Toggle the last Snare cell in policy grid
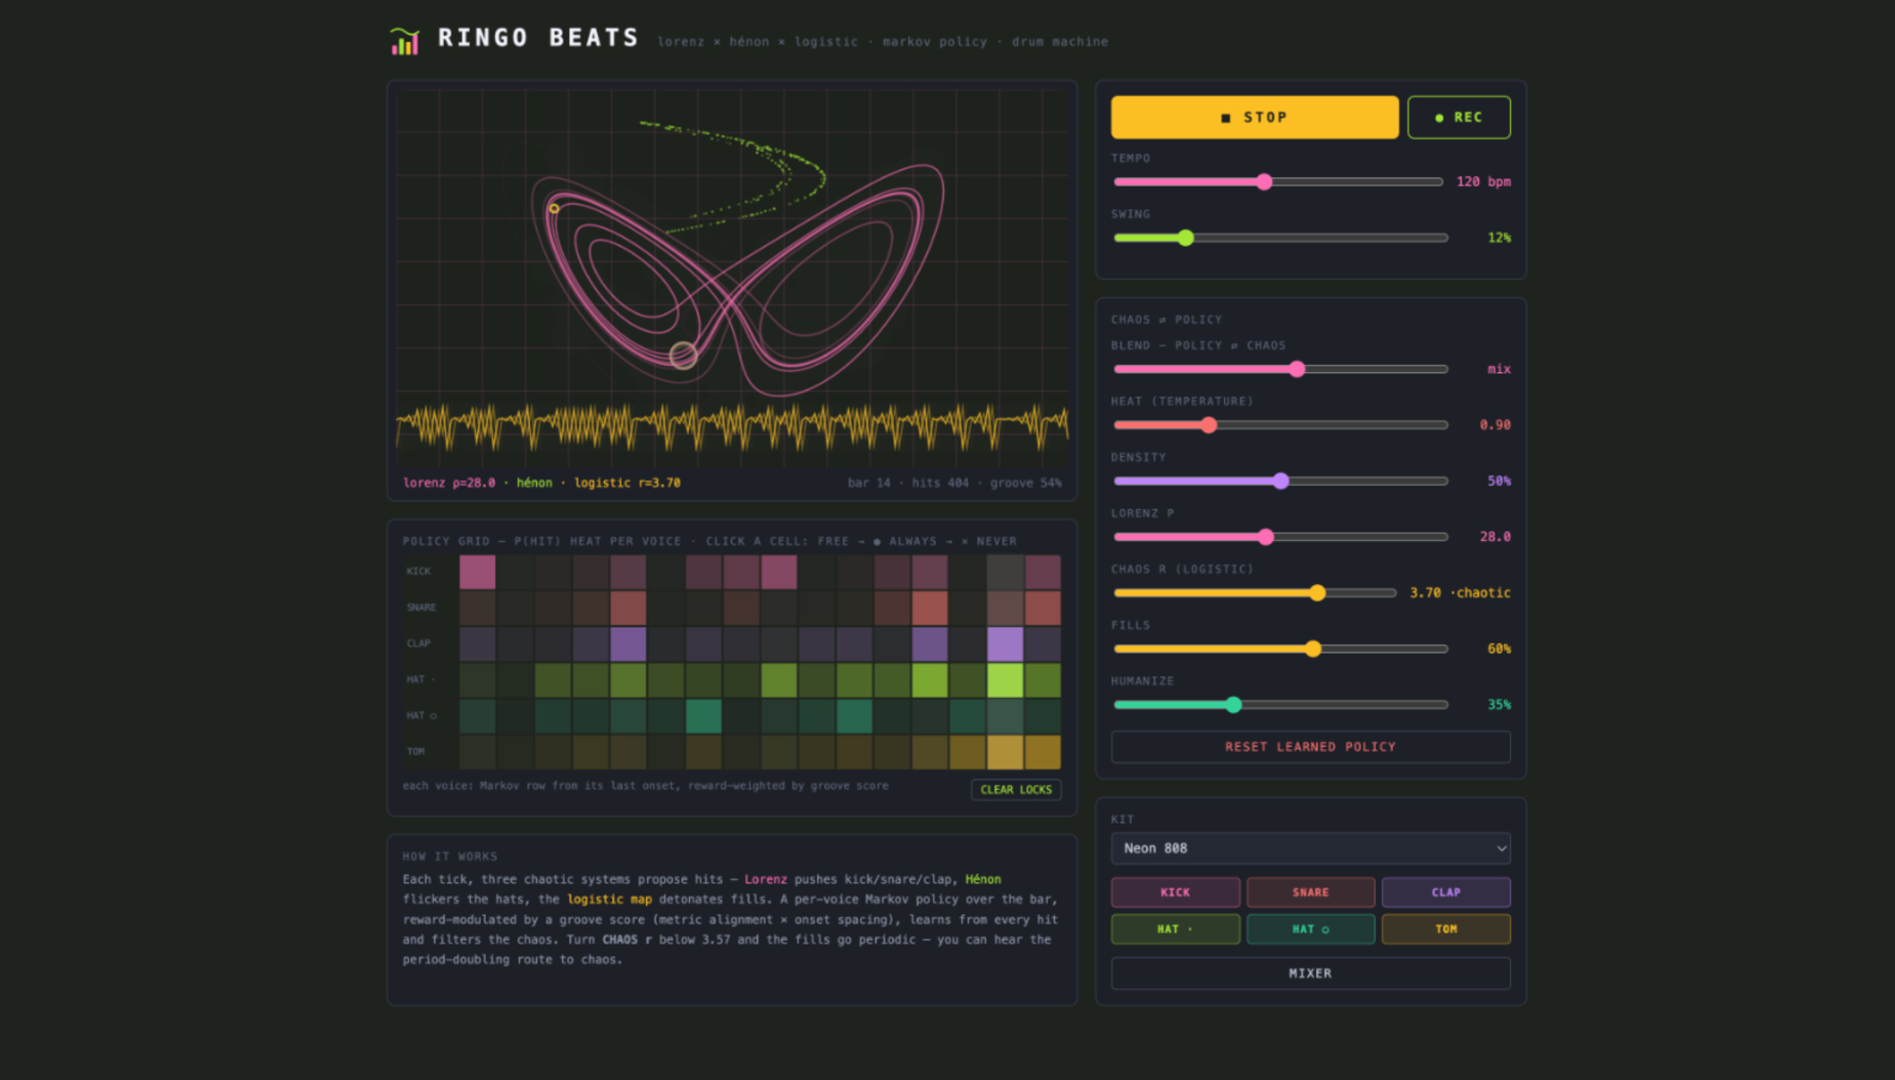Viewport: 1895px width, 1080px height. point(1043,608)
